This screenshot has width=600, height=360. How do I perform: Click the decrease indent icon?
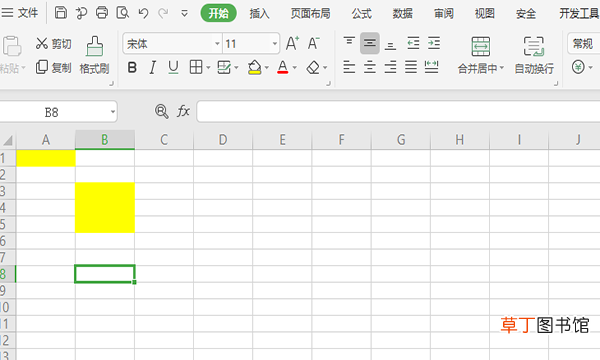(x=413, y=43)
